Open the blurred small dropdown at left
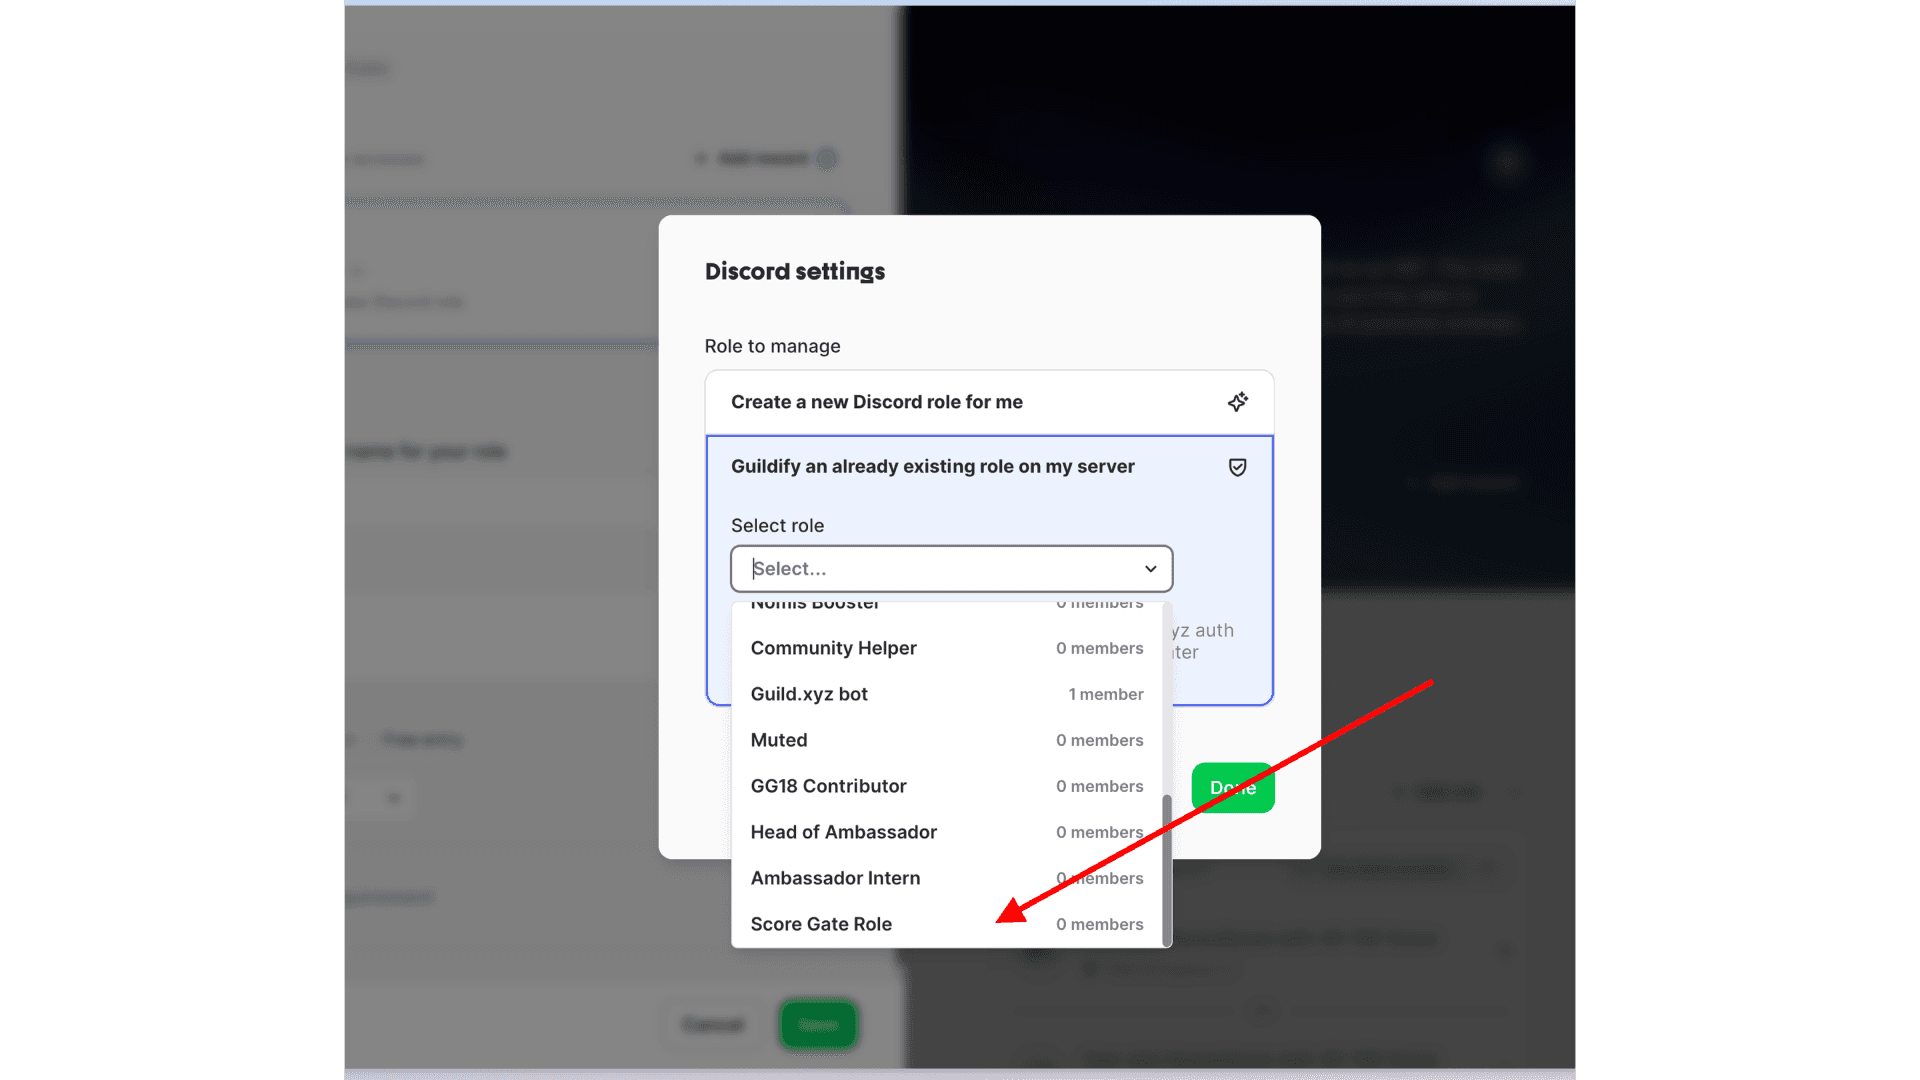The width and height of the screenshot is (1920, 1080). pos(392,798)
